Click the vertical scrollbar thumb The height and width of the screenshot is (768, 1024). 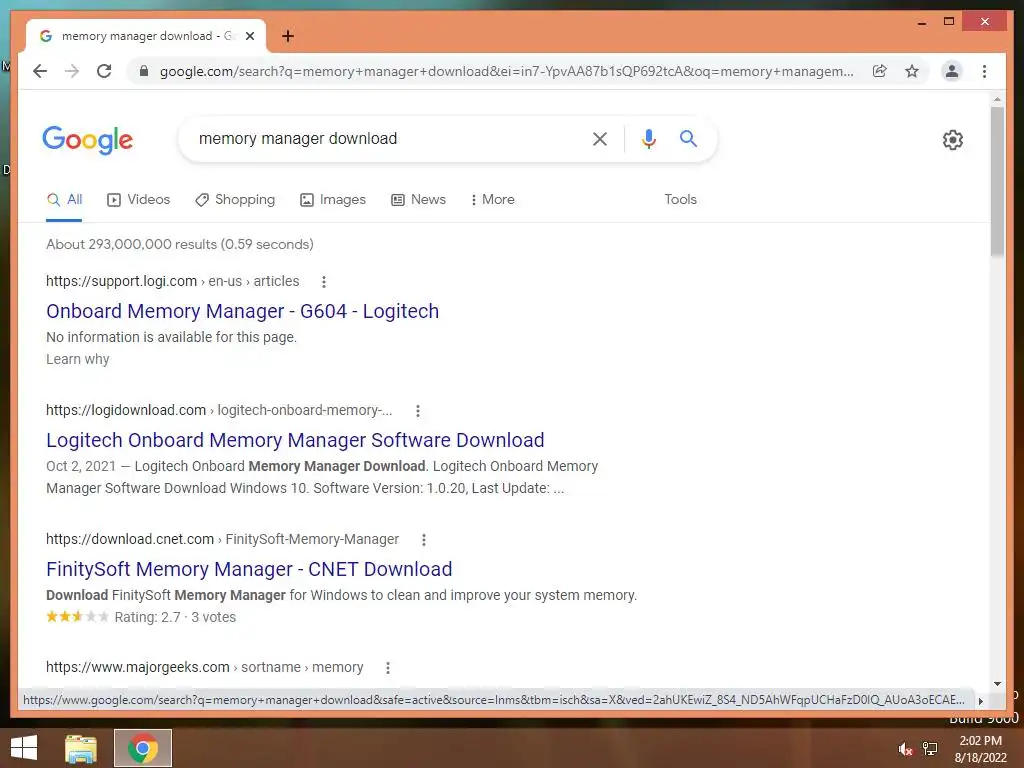point(997,182)
